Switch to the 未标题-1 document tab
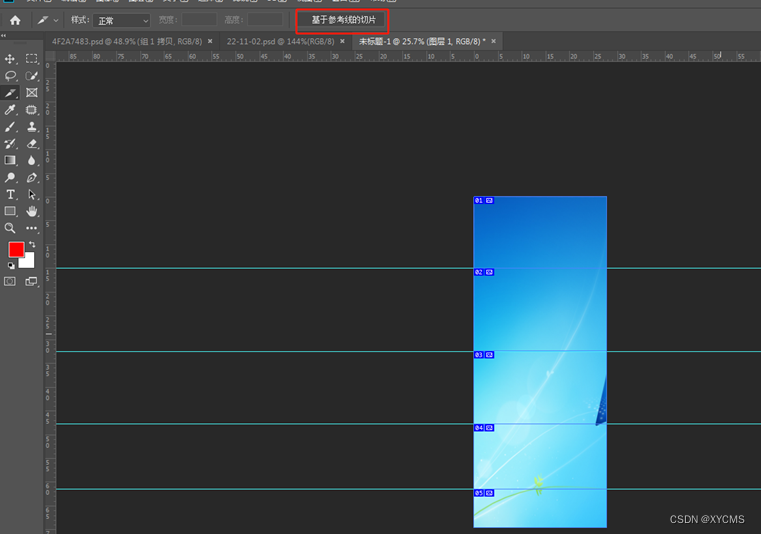This screenshot has height=534, width=761. pos(422,42)
